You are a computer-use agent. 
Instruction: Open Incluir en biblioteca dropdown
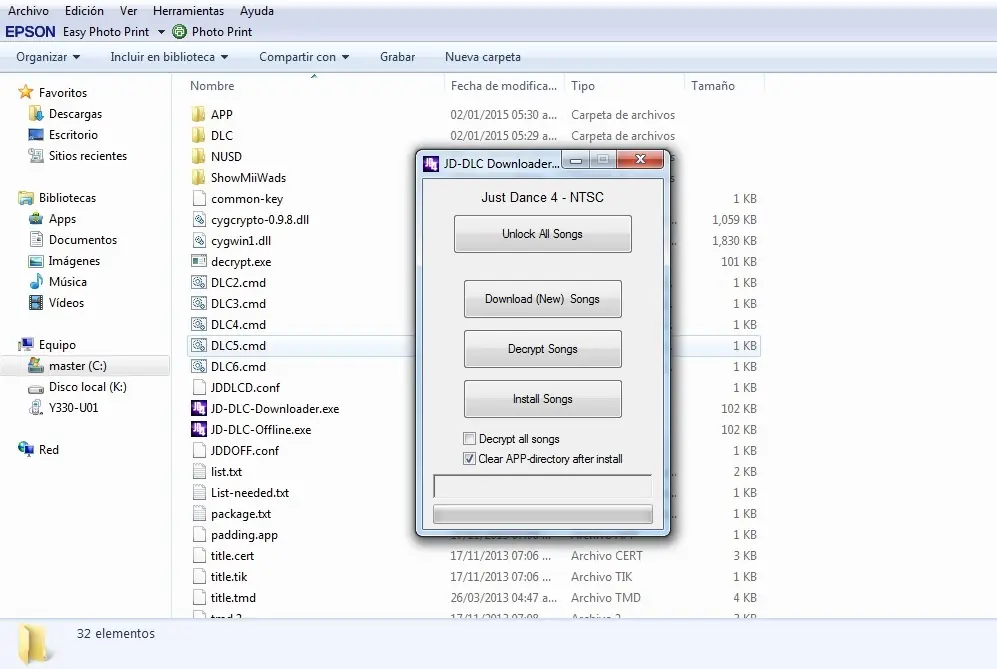click(x=169, y=57)
